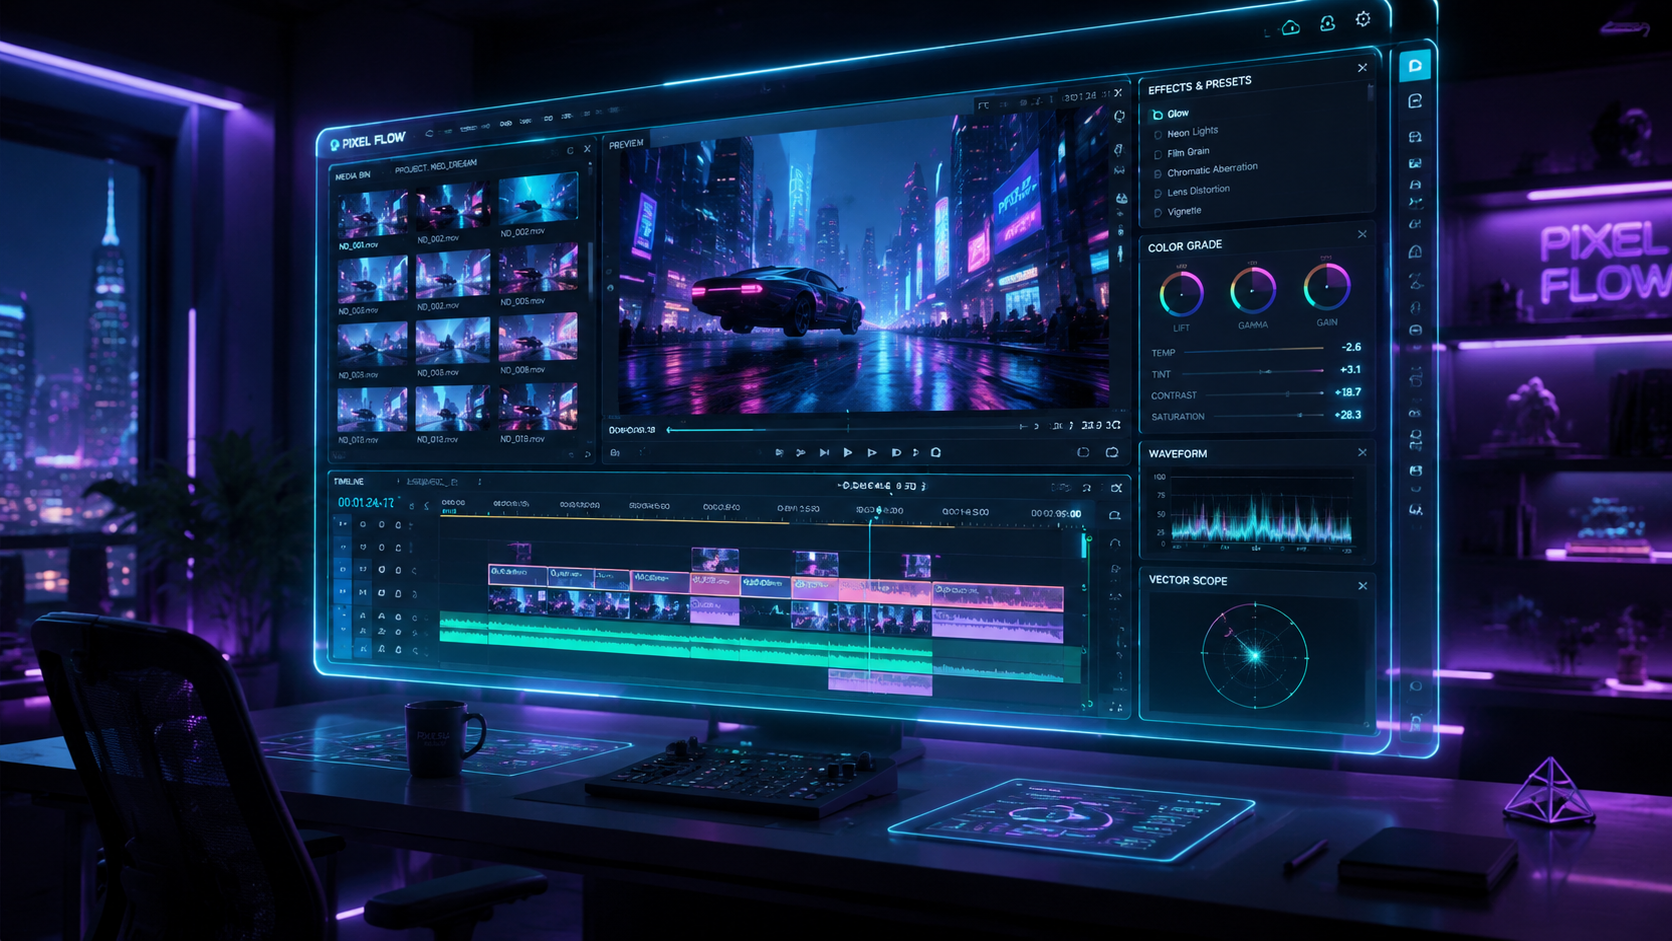The height and width of the screenshot is (941, 1672).
Task: Select the ND_001.mov thumbnail
Action: (371, 214)
